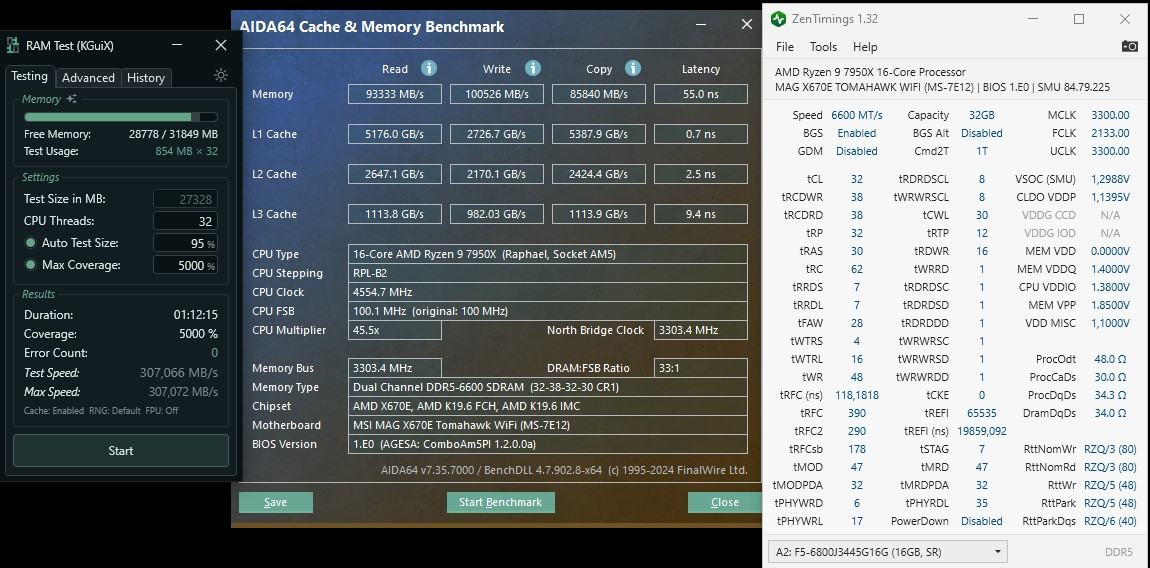Click the L1 Cache read value 5176.0 GB/s
The width and height of the screenshot is (1150, 568).
click(x=395, y=134)
